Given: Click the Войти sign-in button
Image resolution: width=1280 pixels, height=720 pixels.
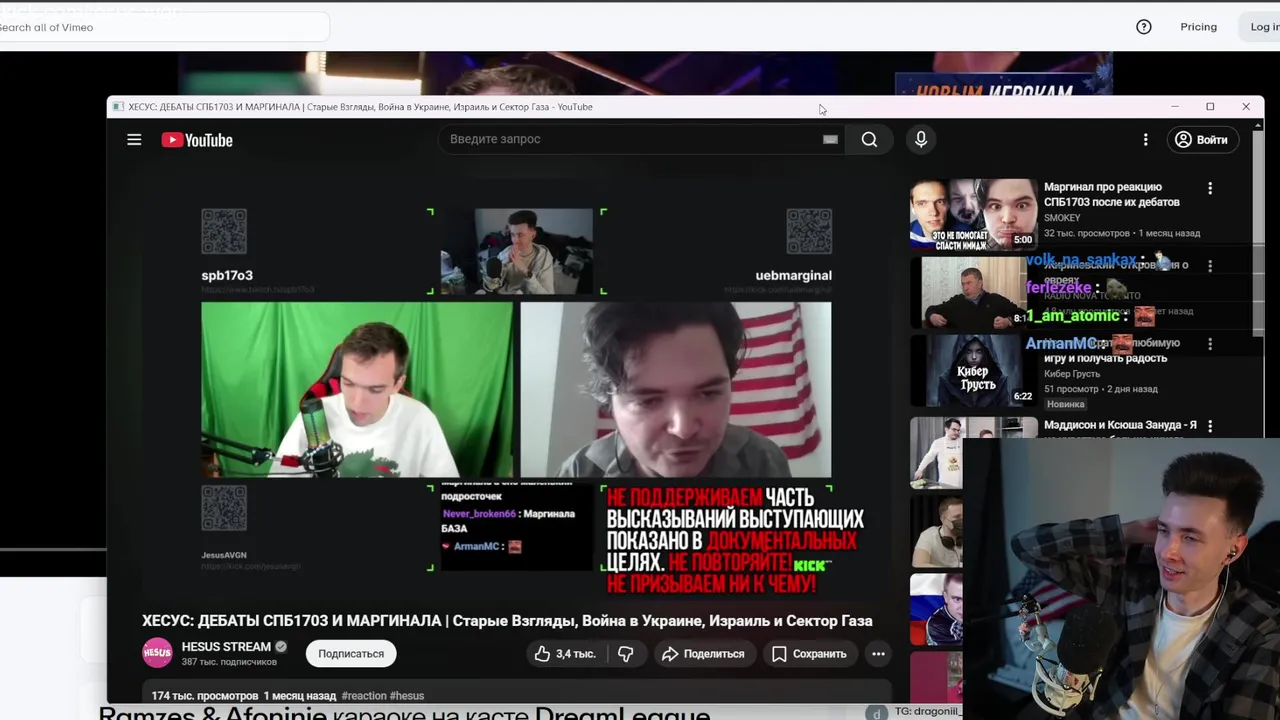Looking at the screenshot, I should 1201,140.
